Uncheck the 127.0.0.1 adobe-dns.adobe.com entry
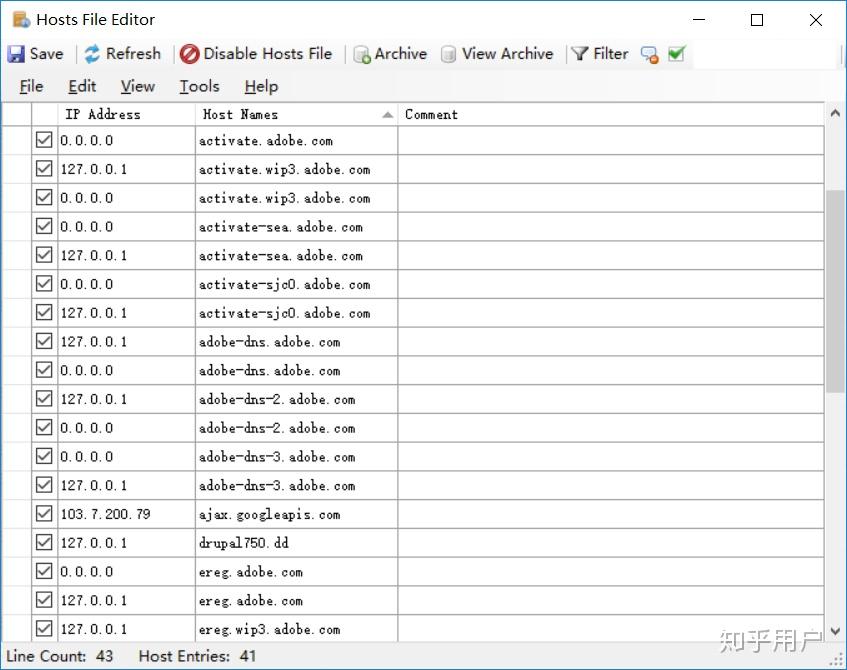847x670 pixels. click(x=44, y=341)
